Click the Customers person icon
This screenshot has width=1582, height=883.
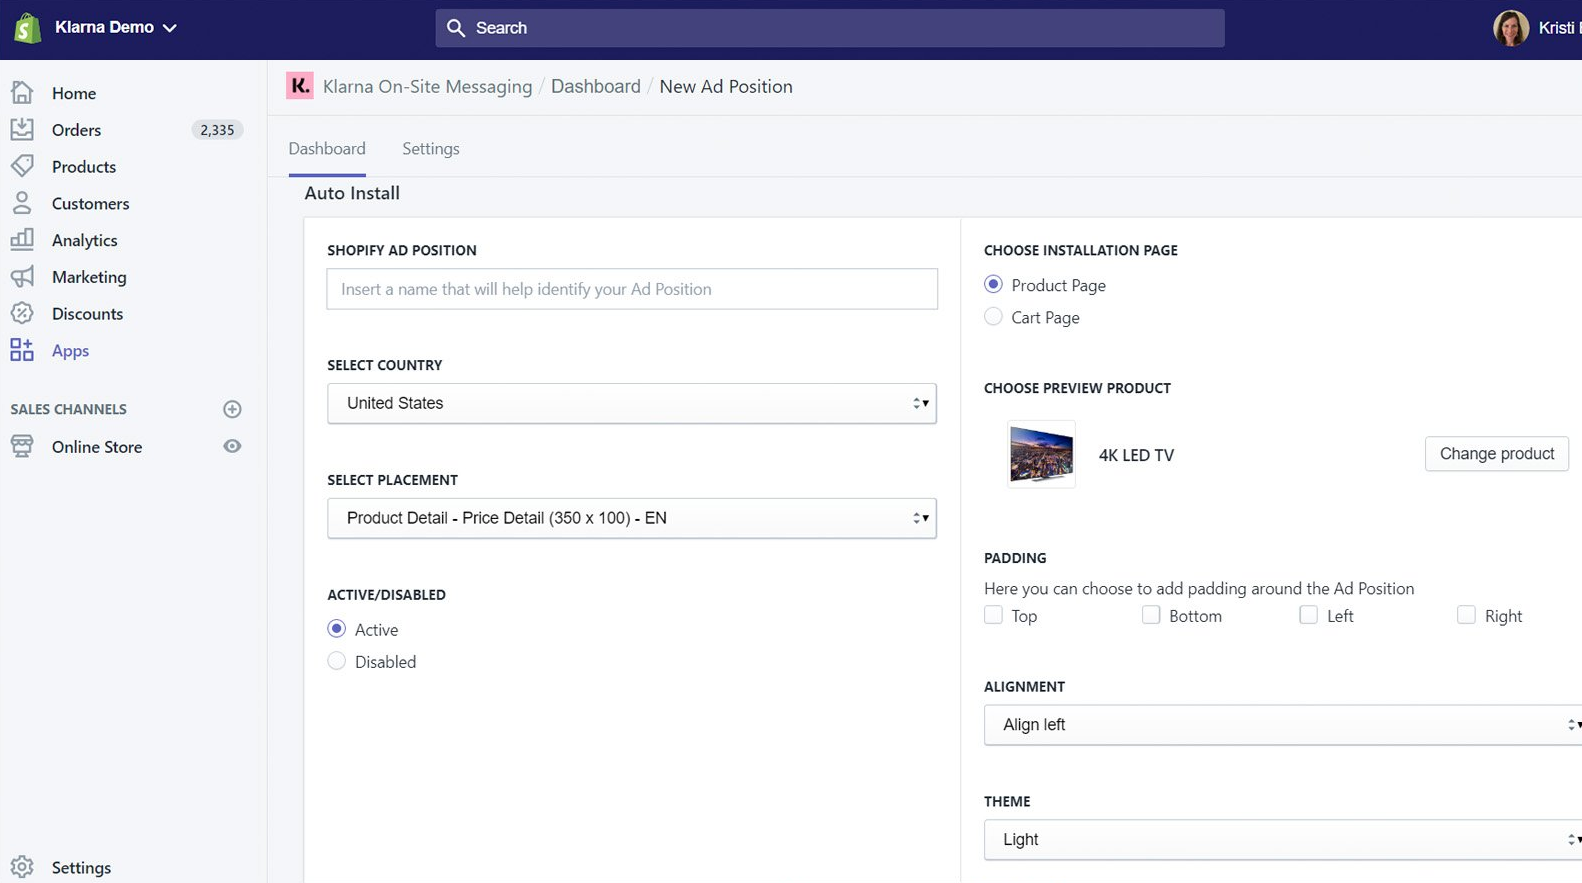click(22, 203)
